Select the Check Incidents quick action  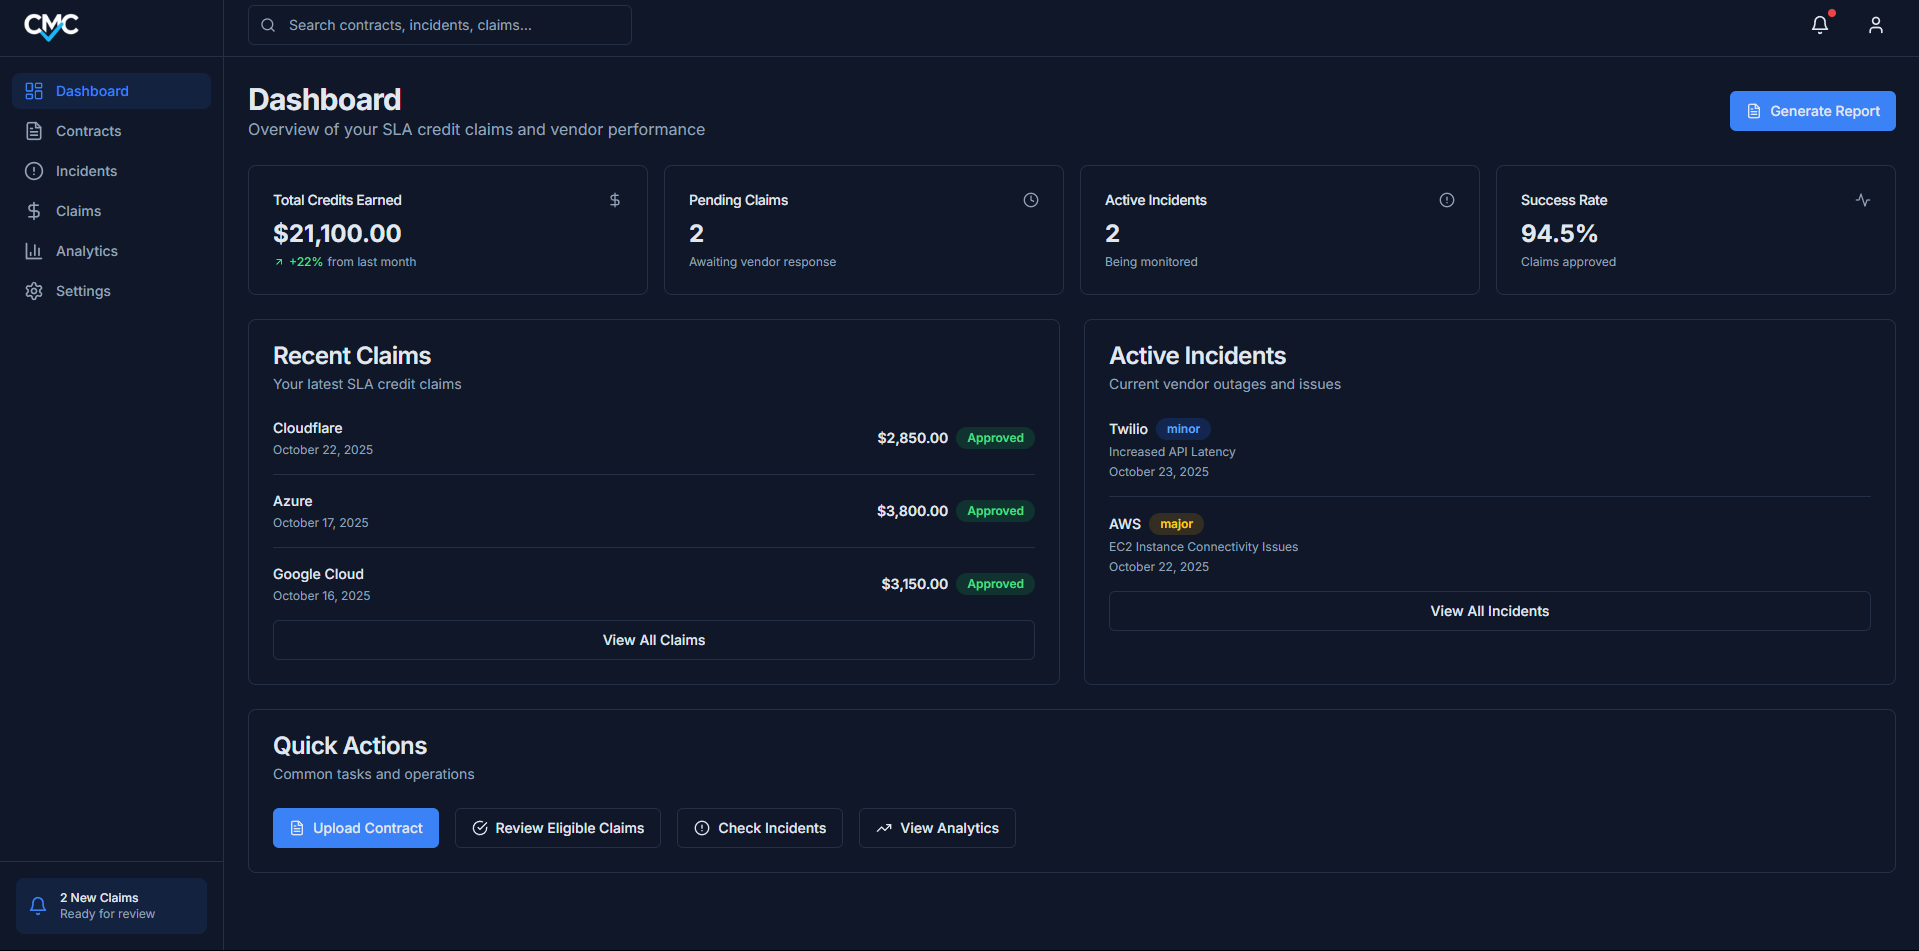click(759, 828)
